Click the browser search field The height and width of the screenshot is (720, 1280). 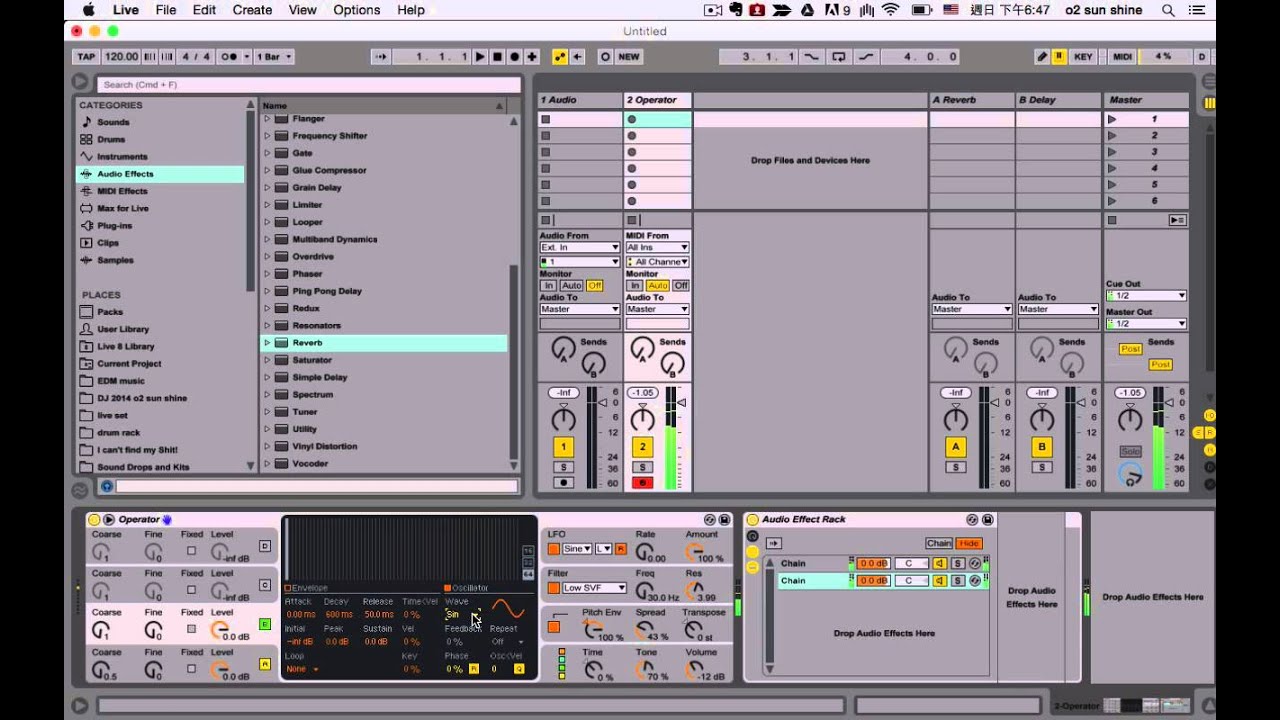310,85
